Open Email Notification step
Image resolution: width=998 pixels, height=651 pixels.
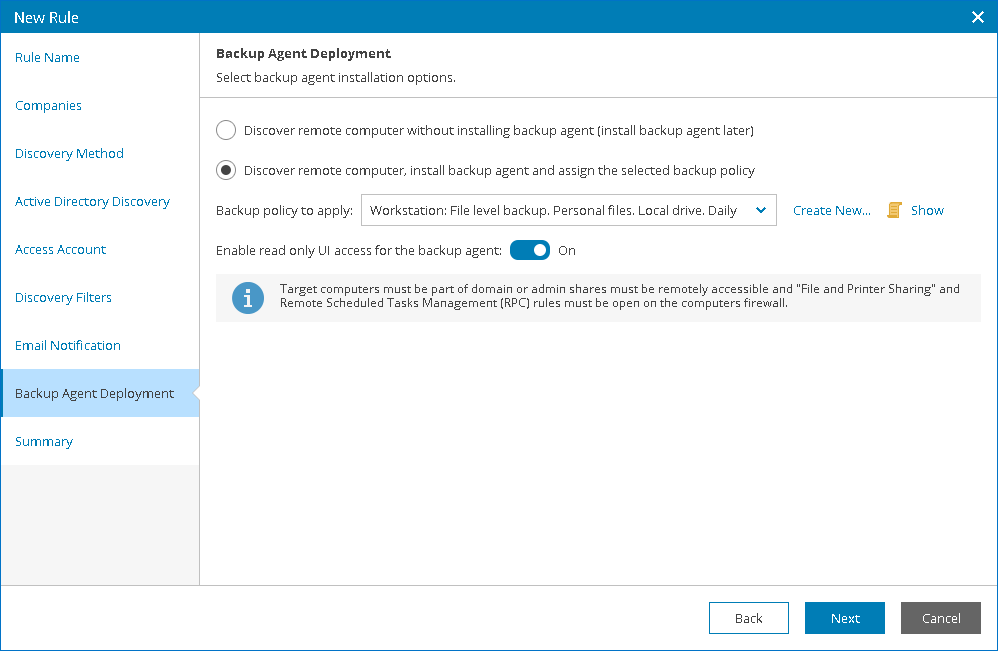click(67, 346)
